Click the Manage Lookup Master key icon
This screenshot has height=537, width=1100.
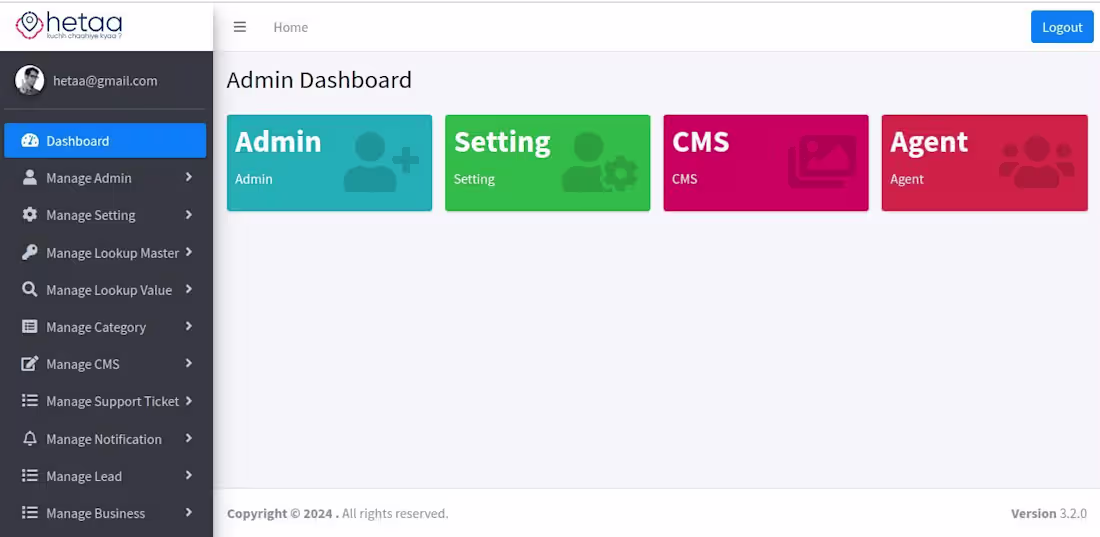[x=30, y=253]
